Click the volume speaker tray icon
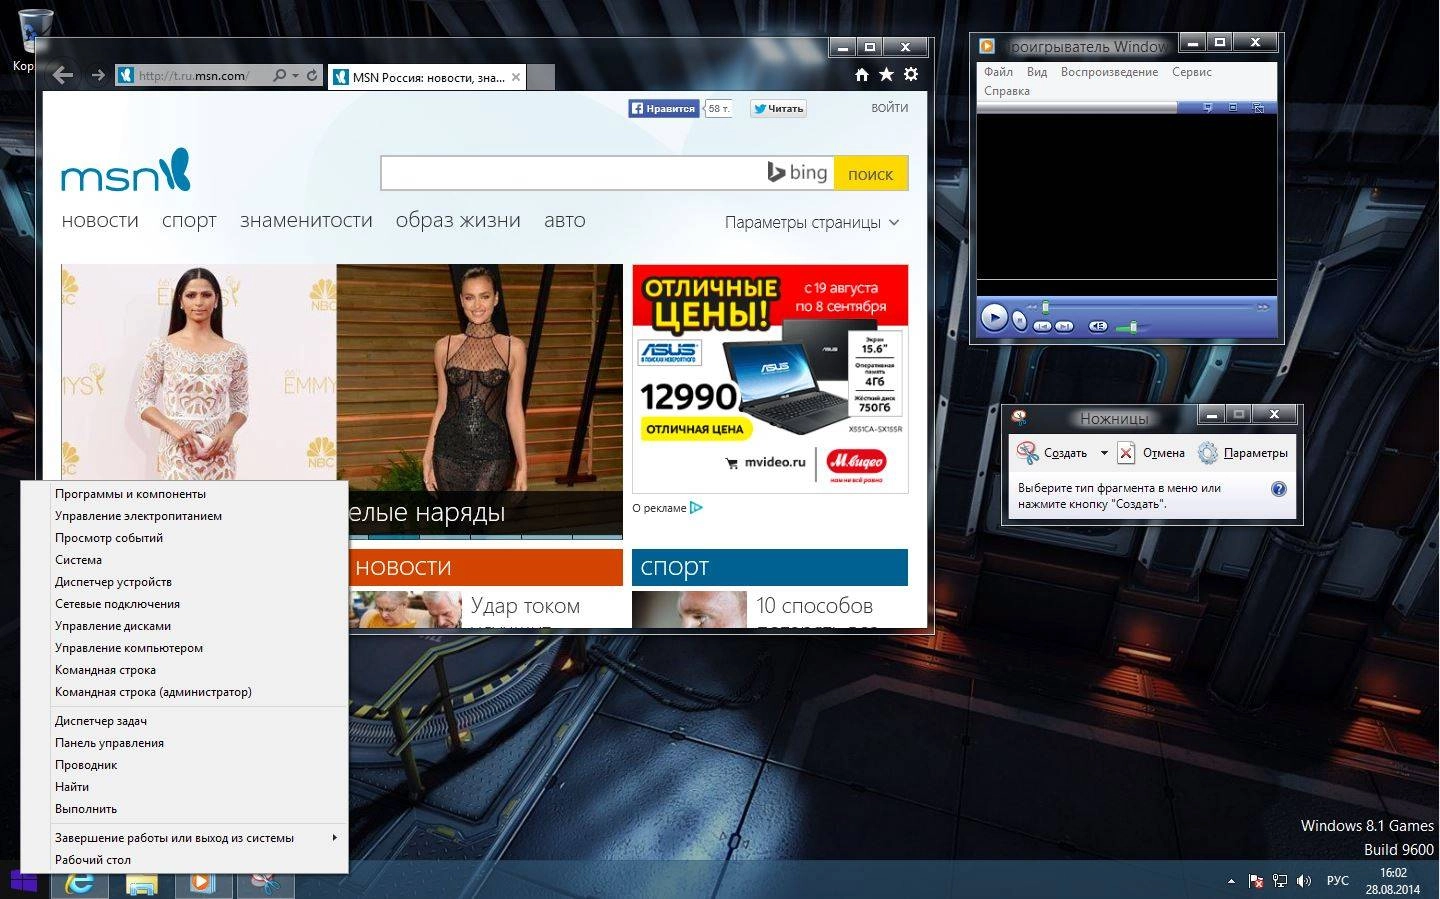1440x899 pixels. pos(1304,881)
